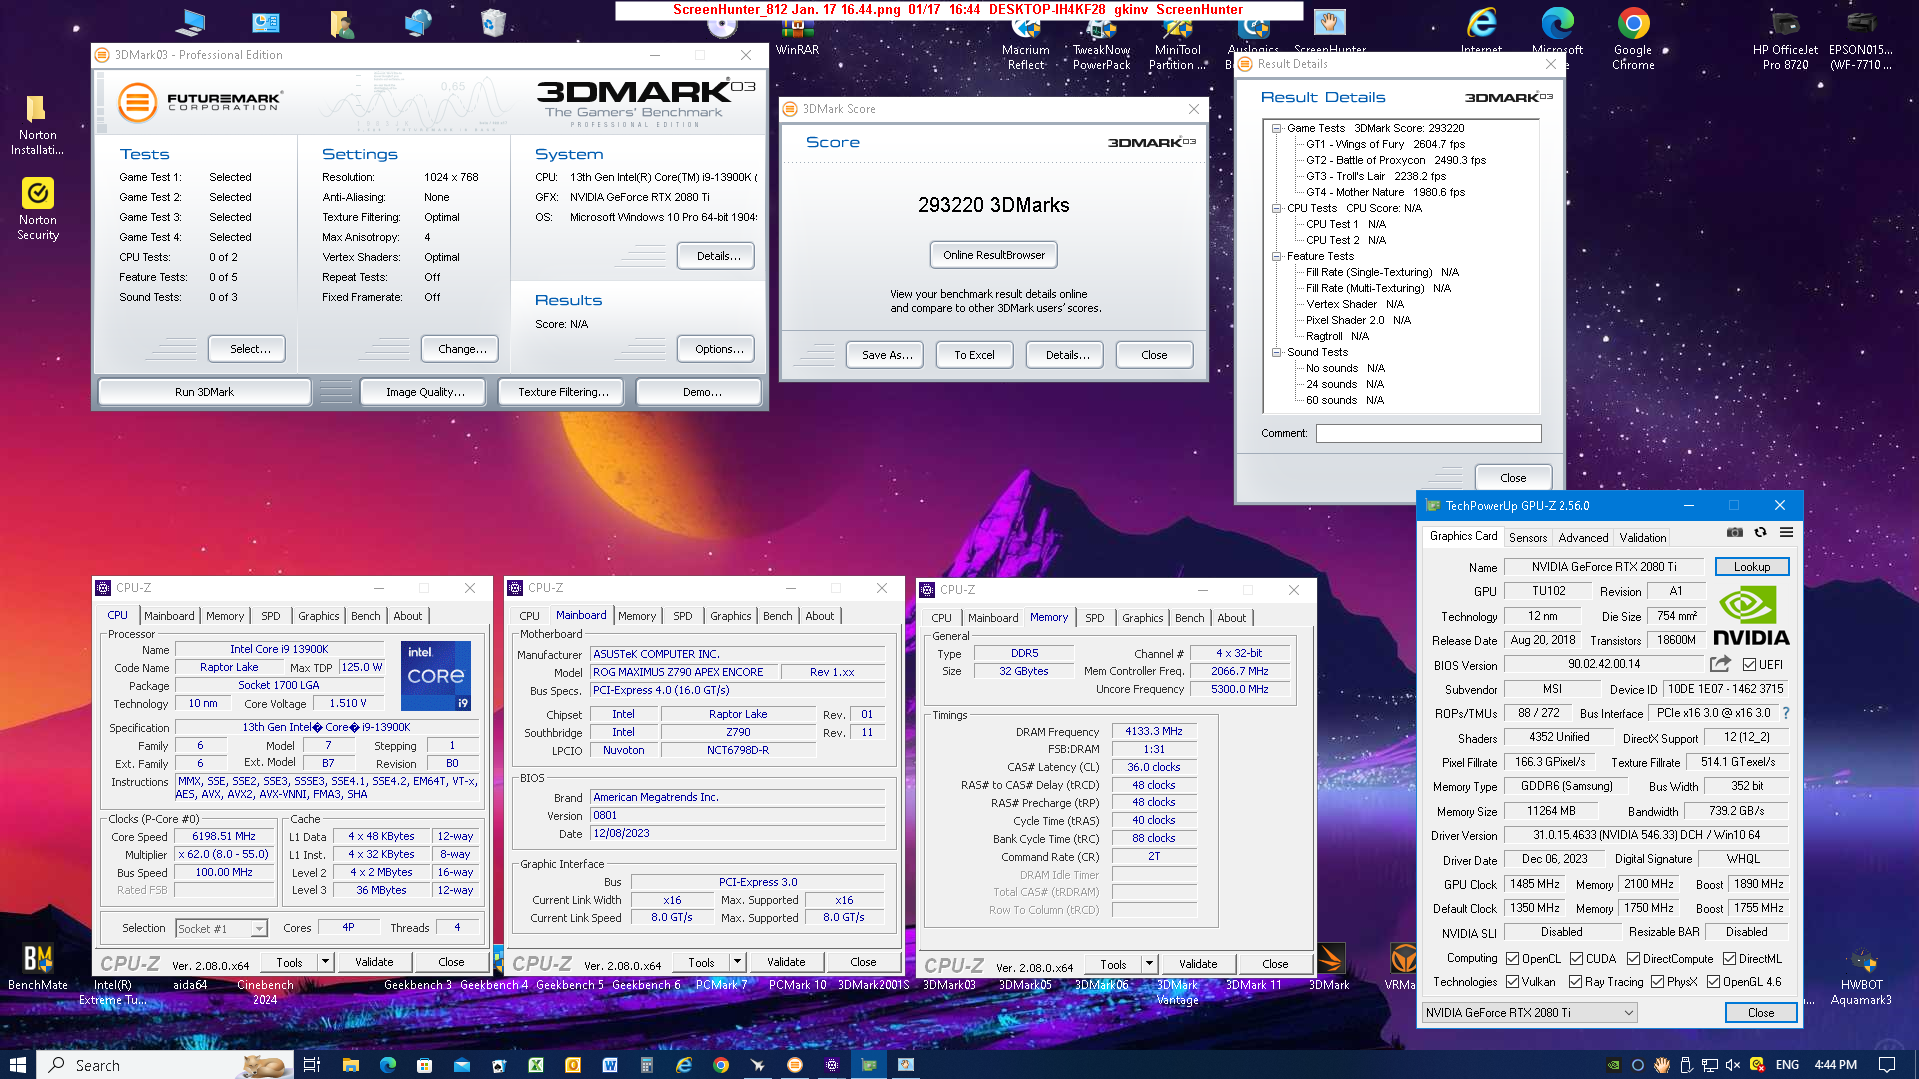Open Task View from taskbar
This screenshot has width=1919, height=1079.
(311, 1065)
